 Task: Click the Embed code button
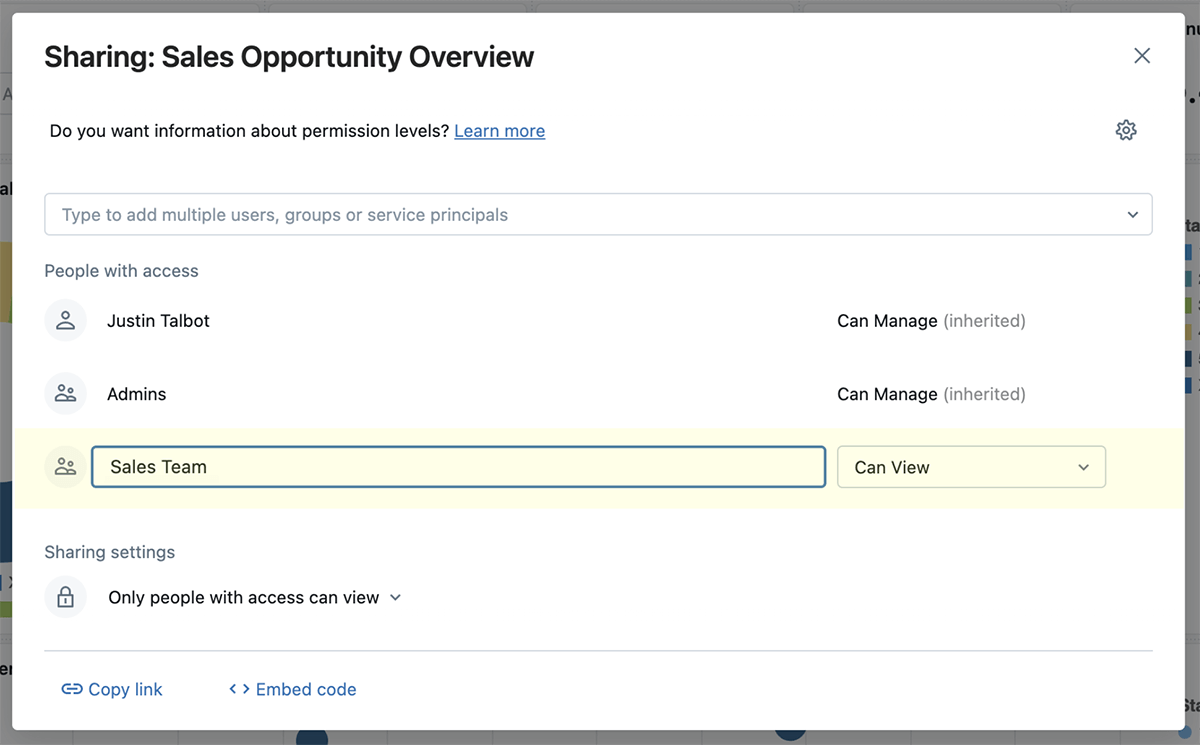[306, 690]
